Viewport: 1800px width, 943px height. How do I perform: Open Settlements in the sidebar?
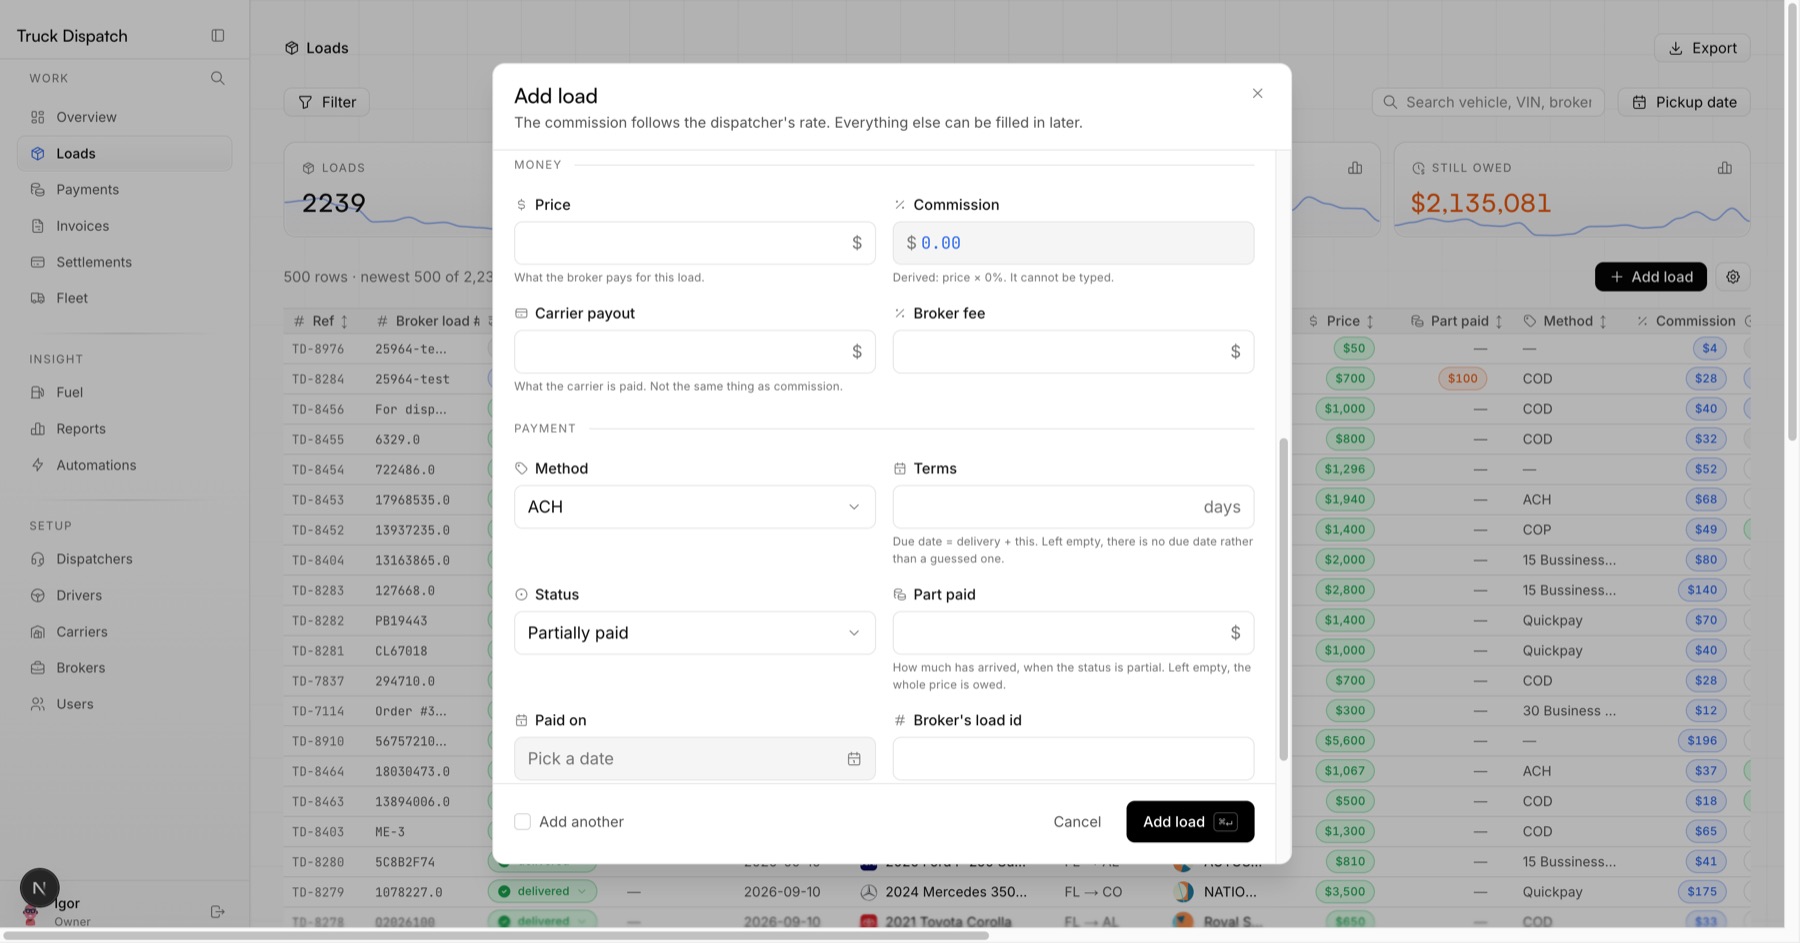125,262
